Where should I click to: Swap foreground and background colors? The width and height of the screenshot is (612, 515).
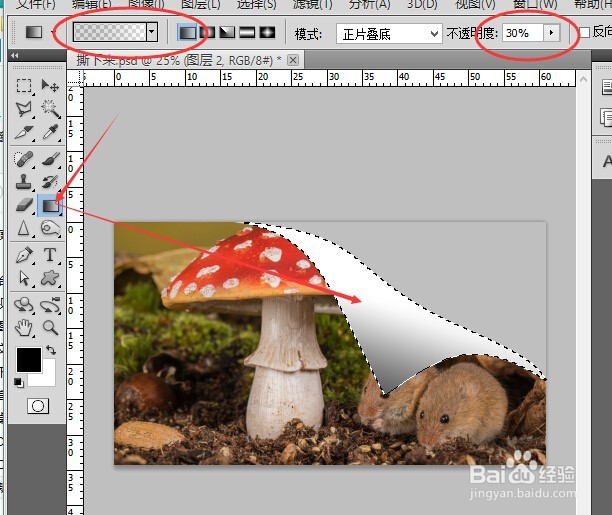pyautogui.click(x=51, y=350)
